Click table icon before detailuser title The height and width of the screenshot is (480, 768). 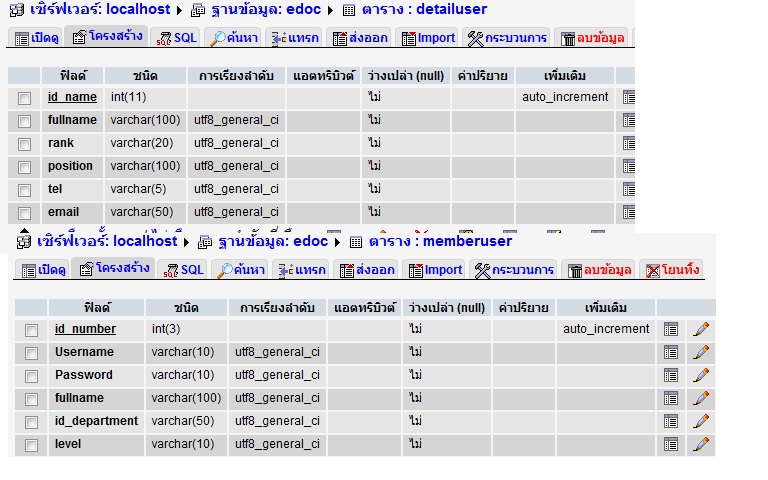[349, 10]
